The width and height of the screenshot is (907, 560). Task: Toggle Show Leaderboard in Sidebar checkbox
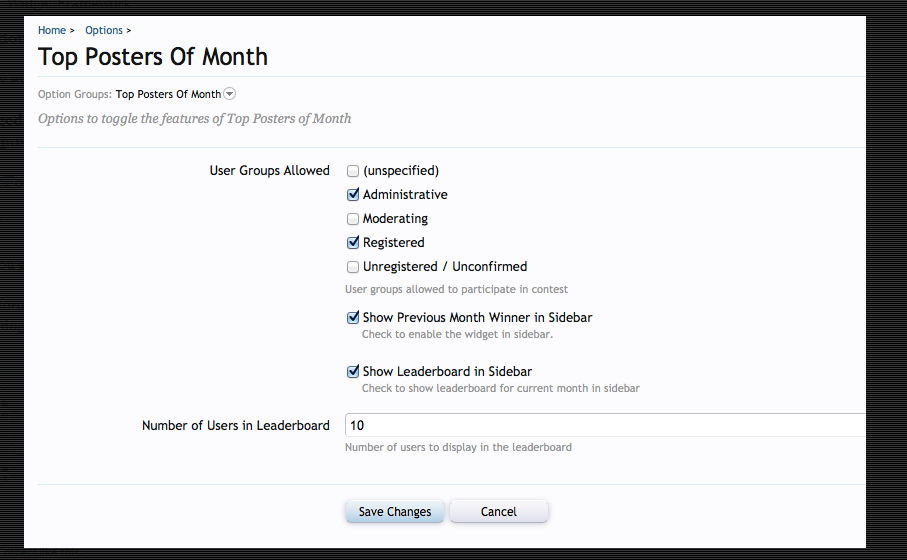[x=353, y=372]
